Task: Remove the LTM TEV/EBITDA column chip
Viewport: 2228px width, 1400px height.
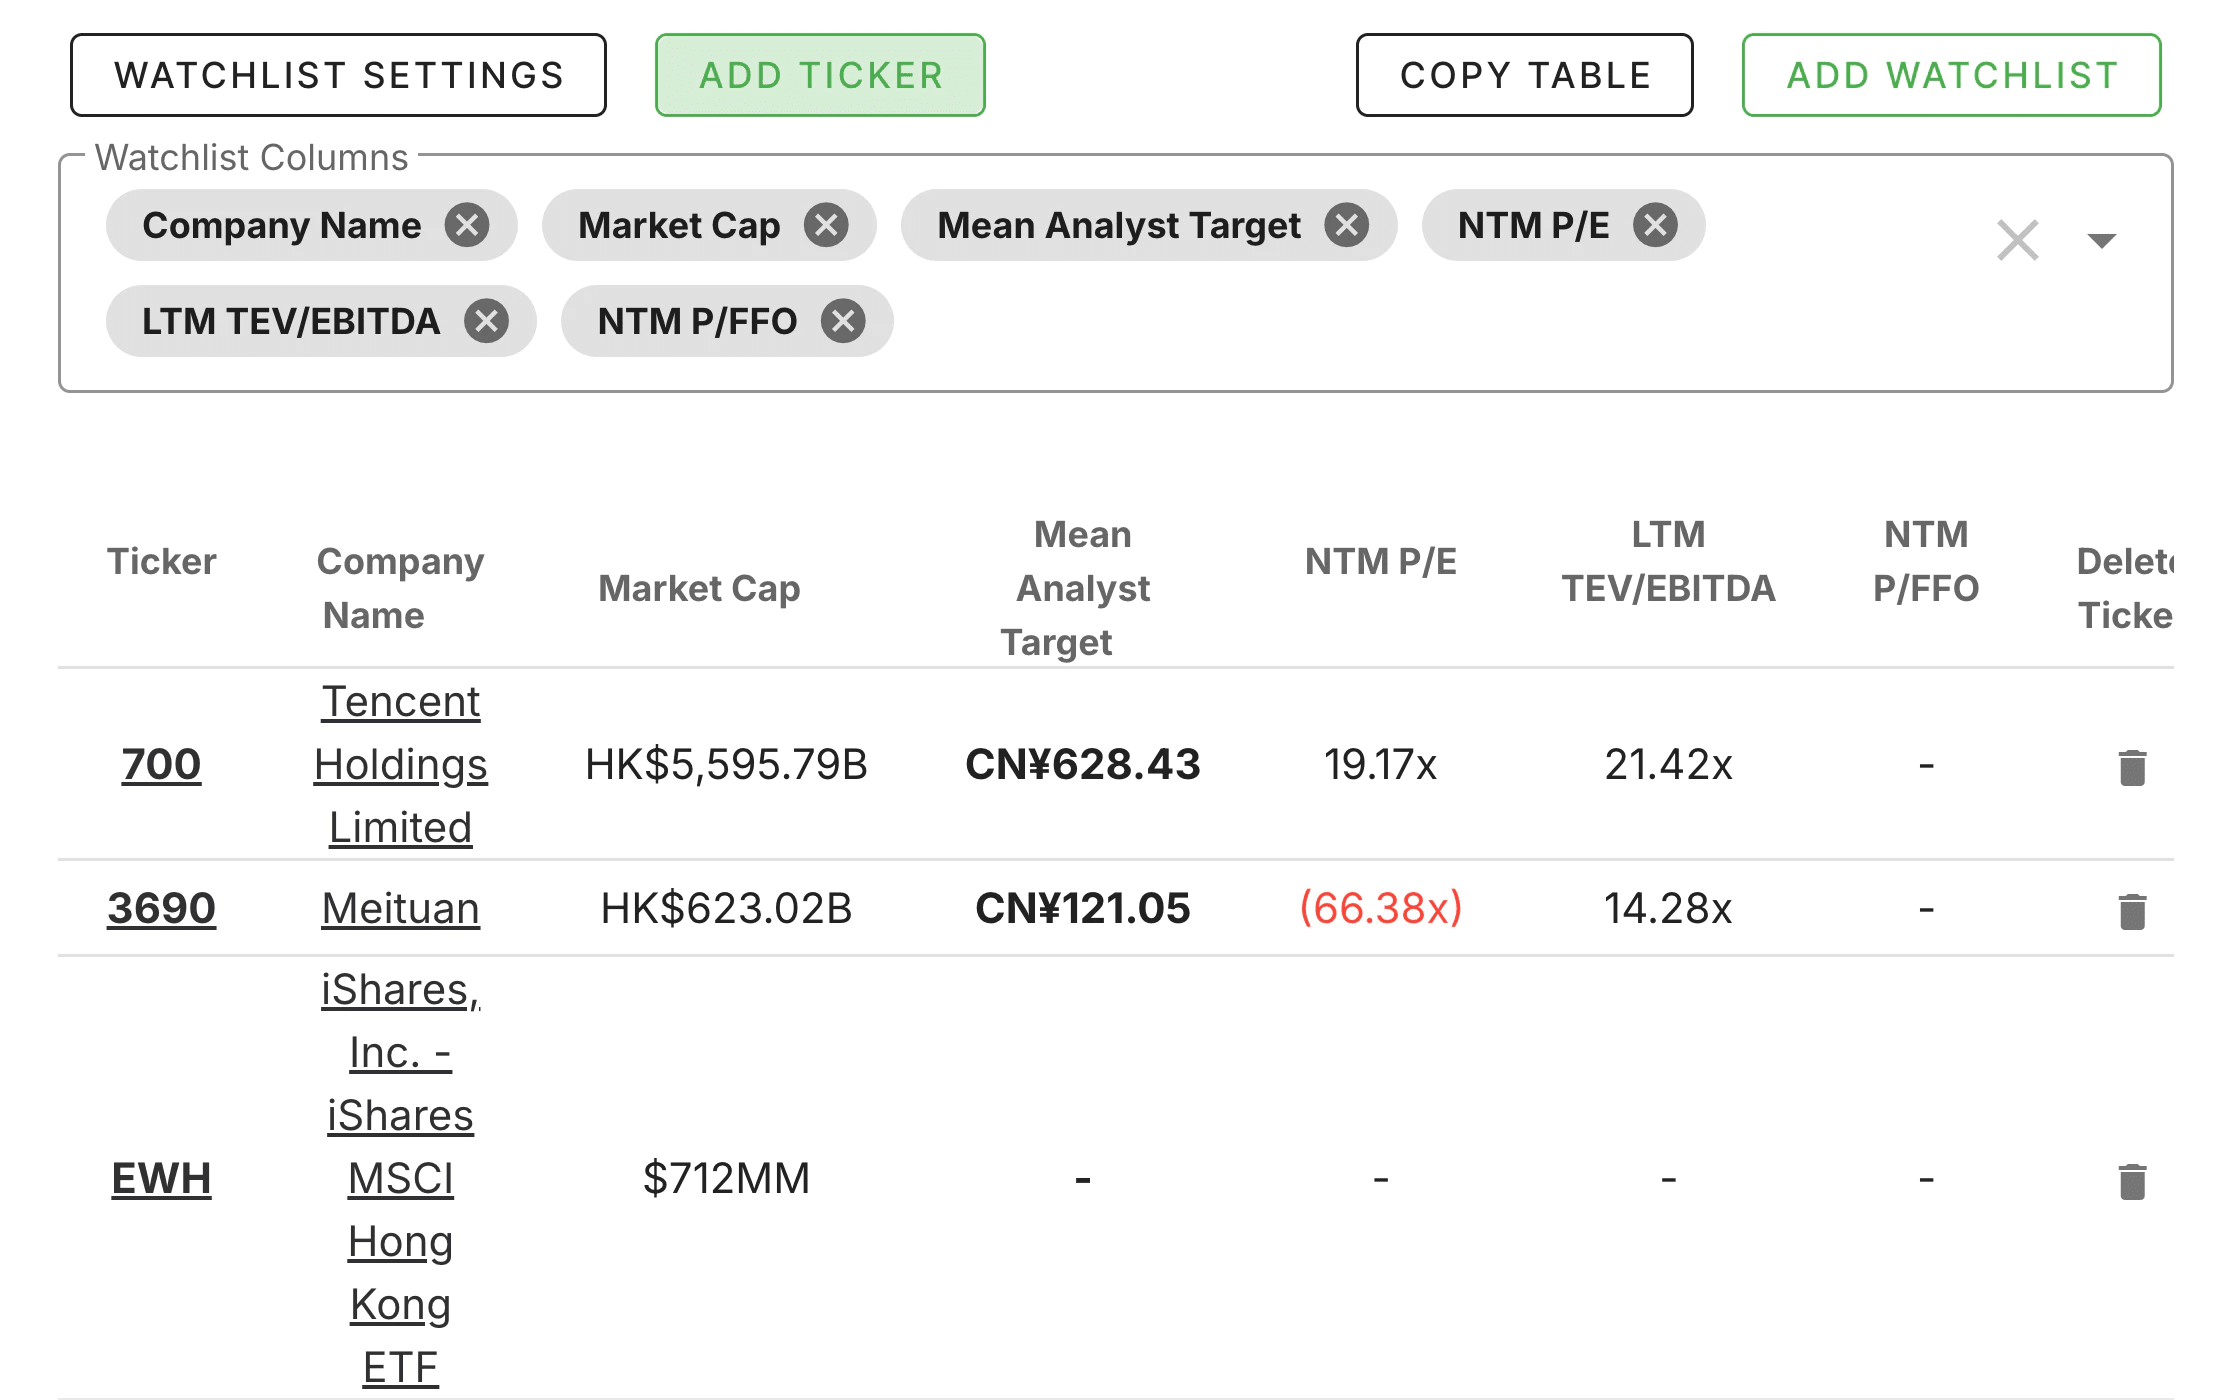Action: 487,321
